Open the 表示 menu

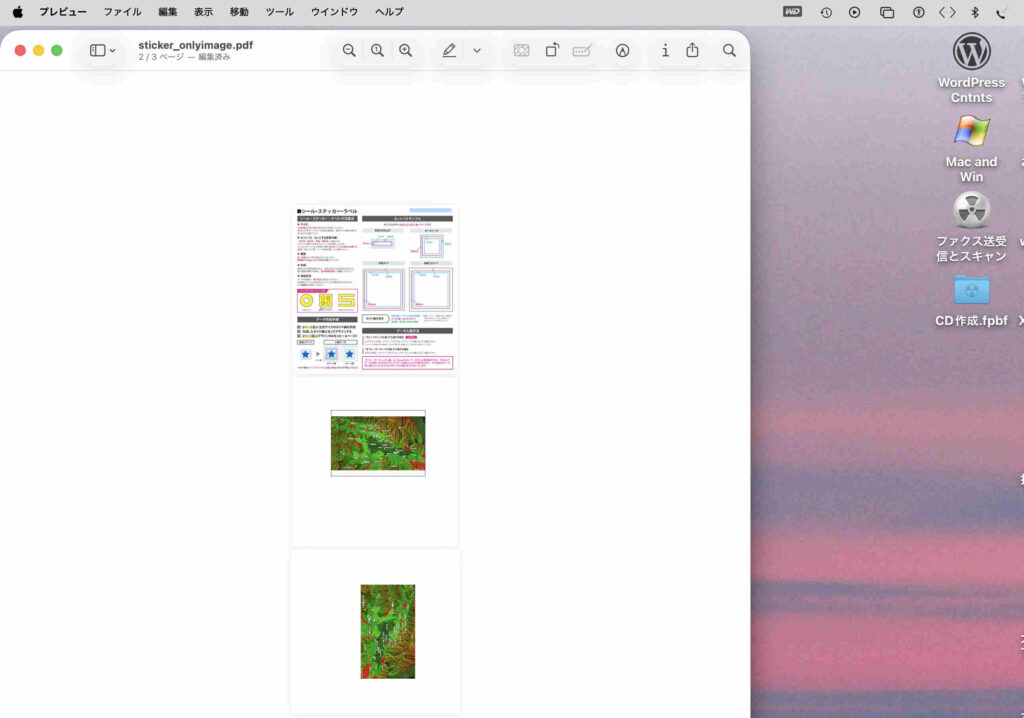(x=203, y=12)
